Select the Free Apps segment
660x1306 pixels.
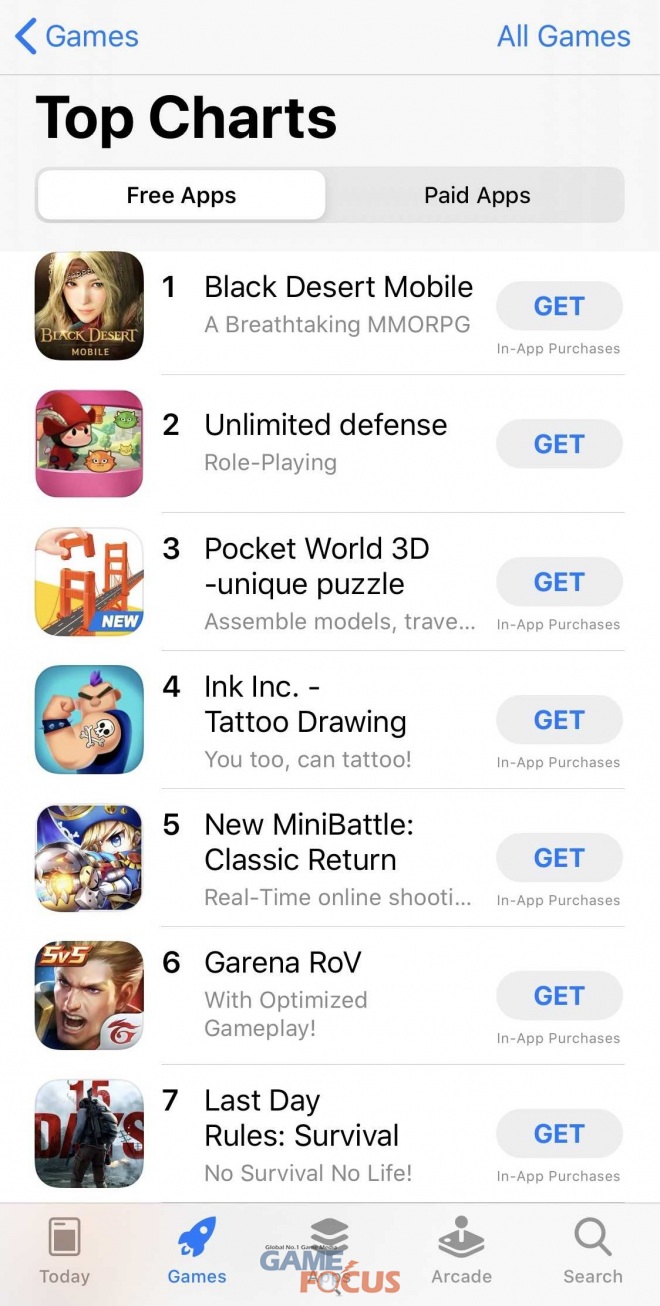(181, 195)
